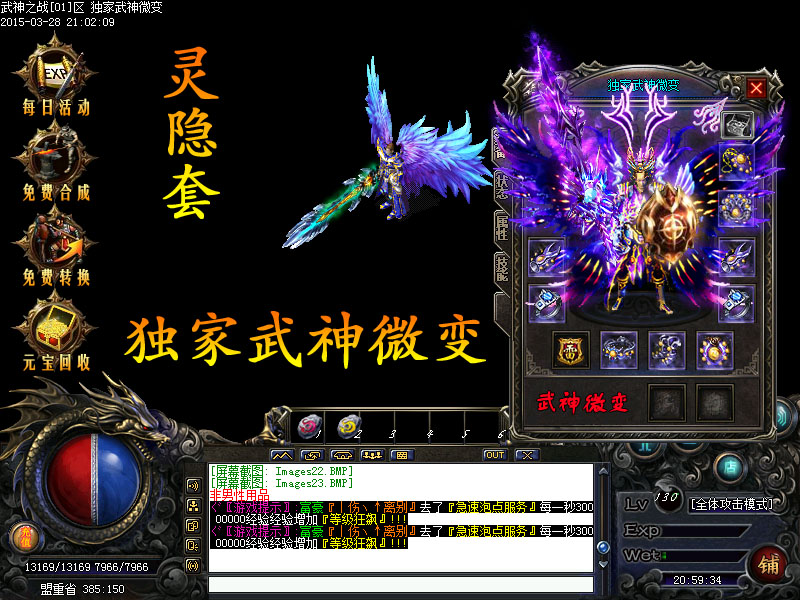Select the golden shield badge slot
800x600 pixels.
click(x=570, y=351)
